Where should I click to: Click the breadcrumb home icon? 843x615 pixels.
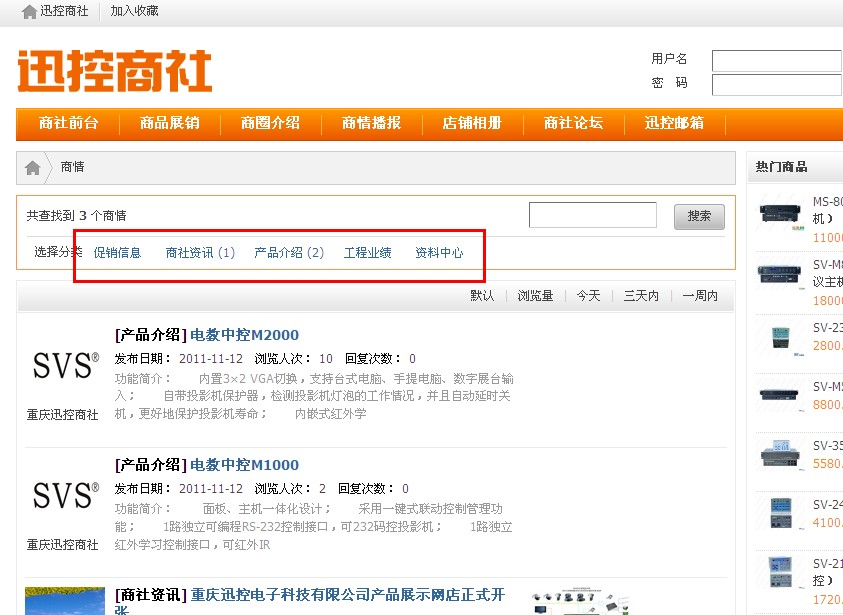tap(33, 168)
